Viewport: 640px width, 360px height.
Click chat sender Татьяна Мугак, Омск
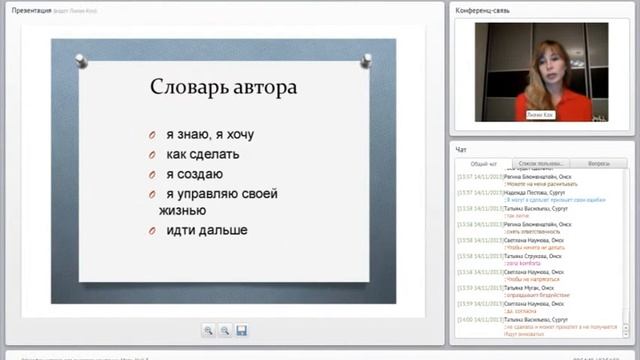(x=529, y=288)
